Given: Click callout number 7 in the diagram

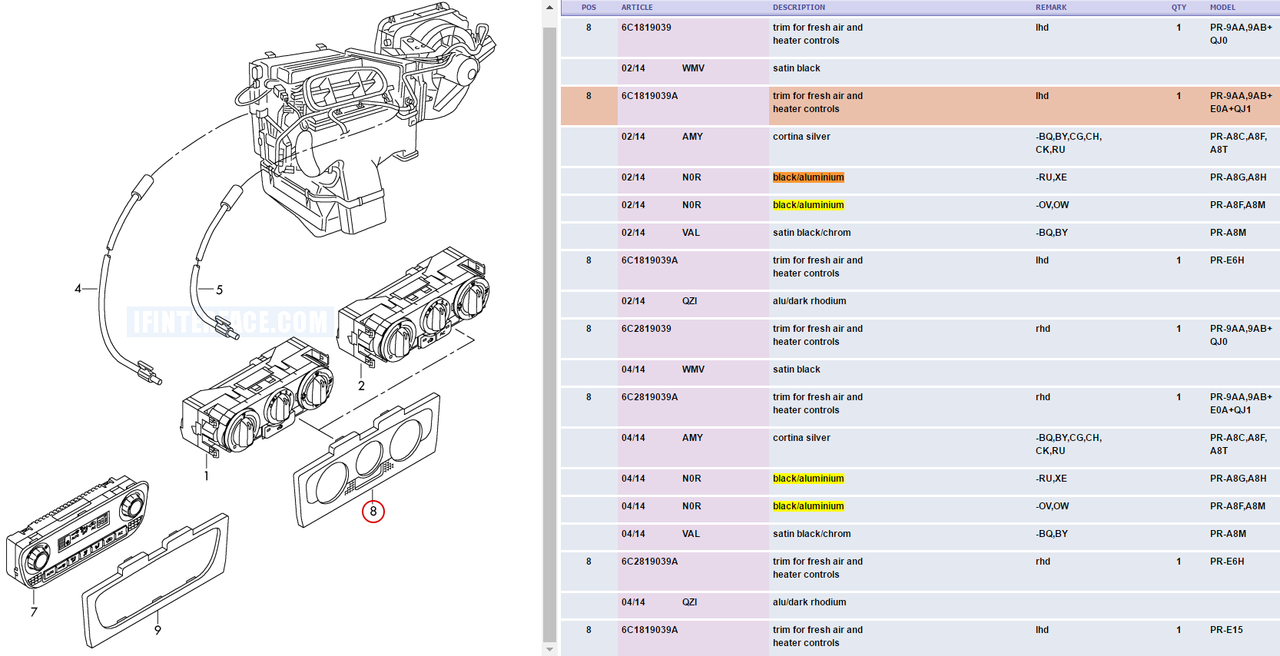Looking at the screenshot, I should coord(33,612).
